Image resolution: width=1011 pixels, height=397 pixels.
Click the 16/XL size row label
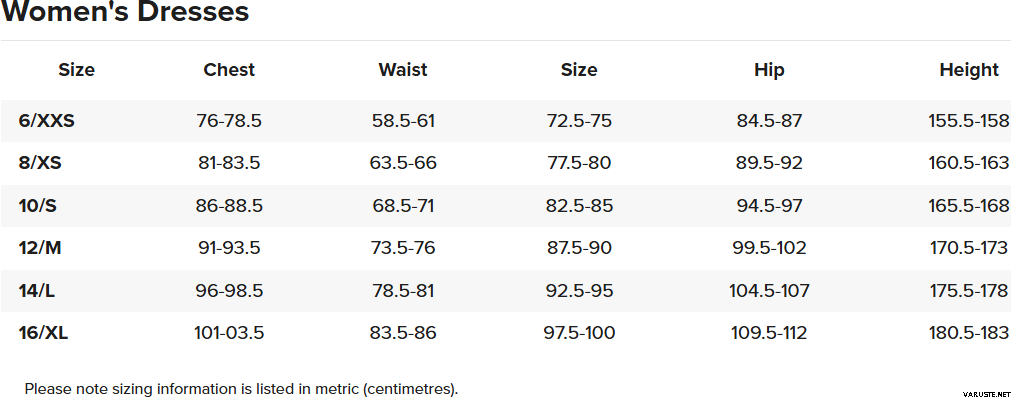click(43, 333)
